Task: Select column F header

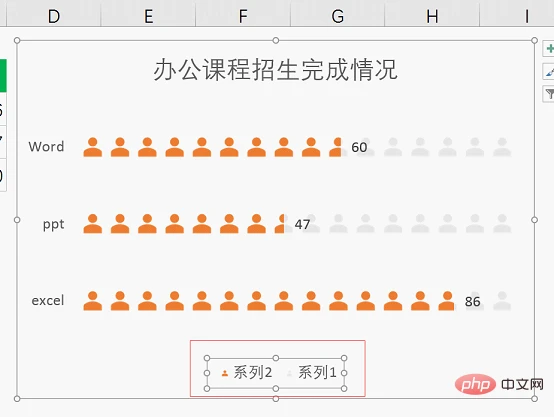Action: 243,16
